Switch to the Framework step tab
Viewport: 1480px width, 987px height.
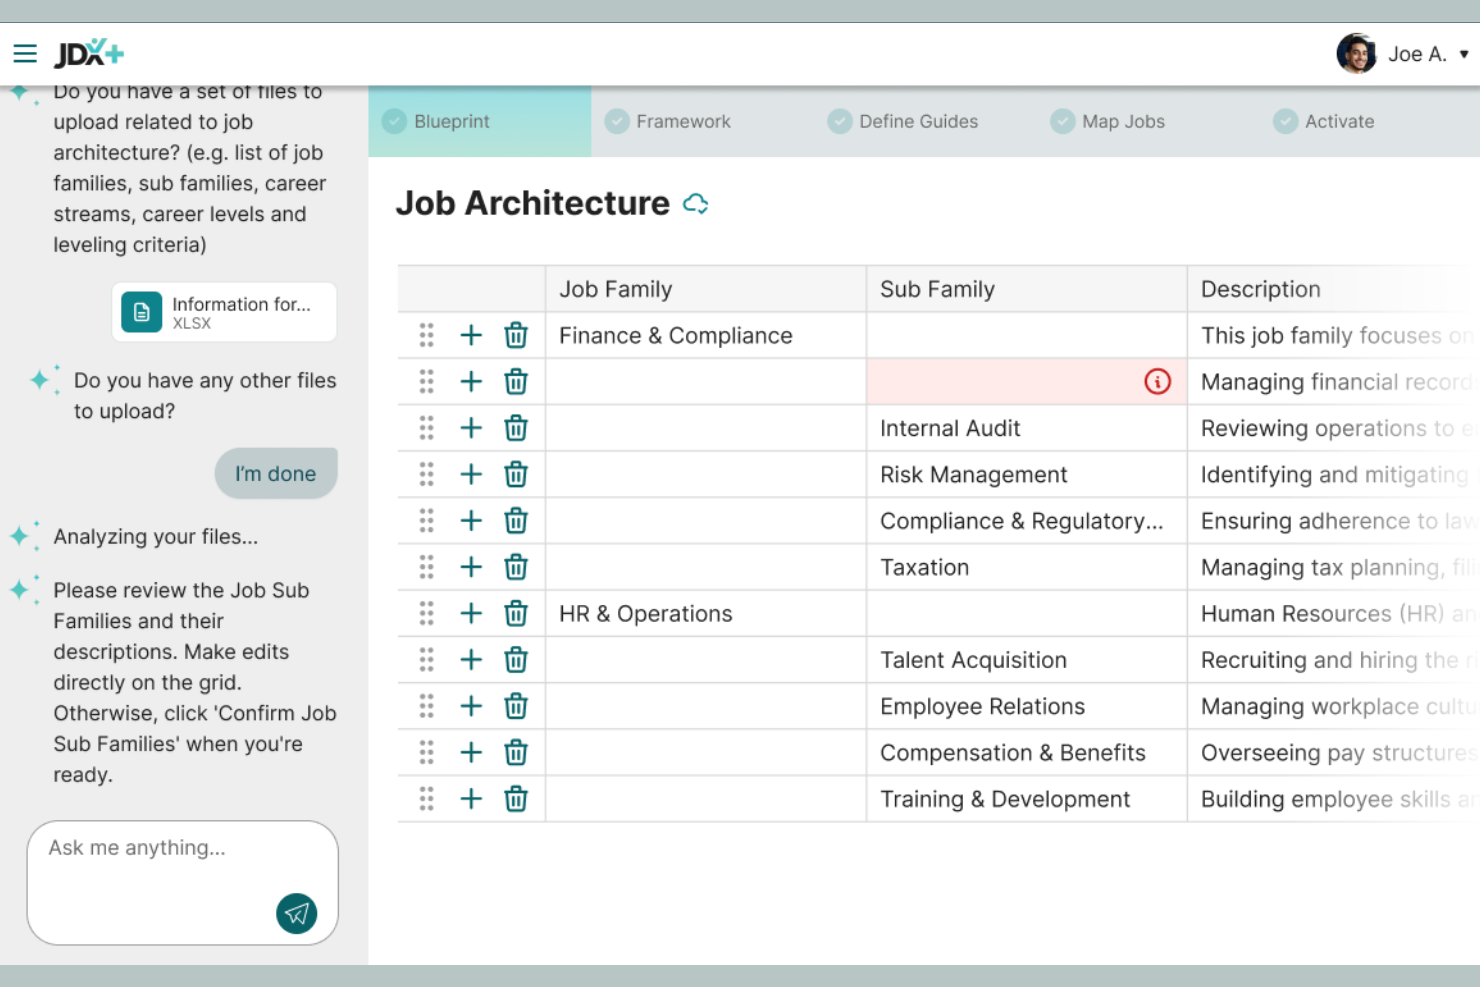point(668,121)
